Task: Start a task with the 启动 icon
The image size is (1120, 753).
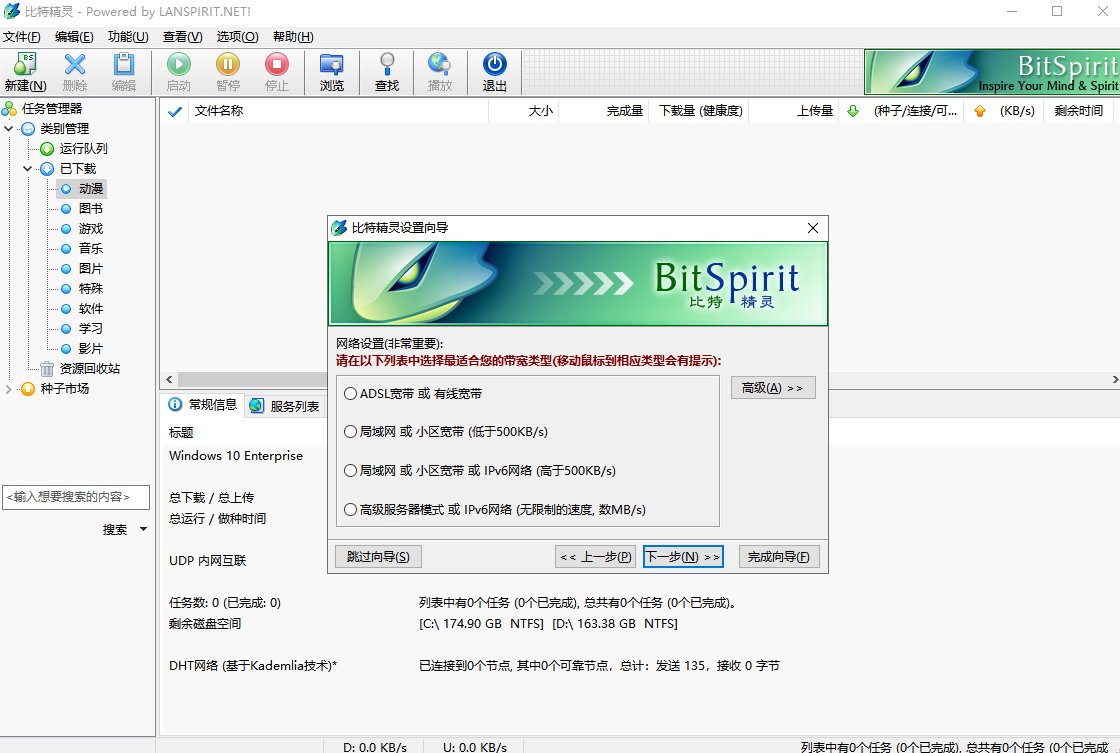Action: 178,70
